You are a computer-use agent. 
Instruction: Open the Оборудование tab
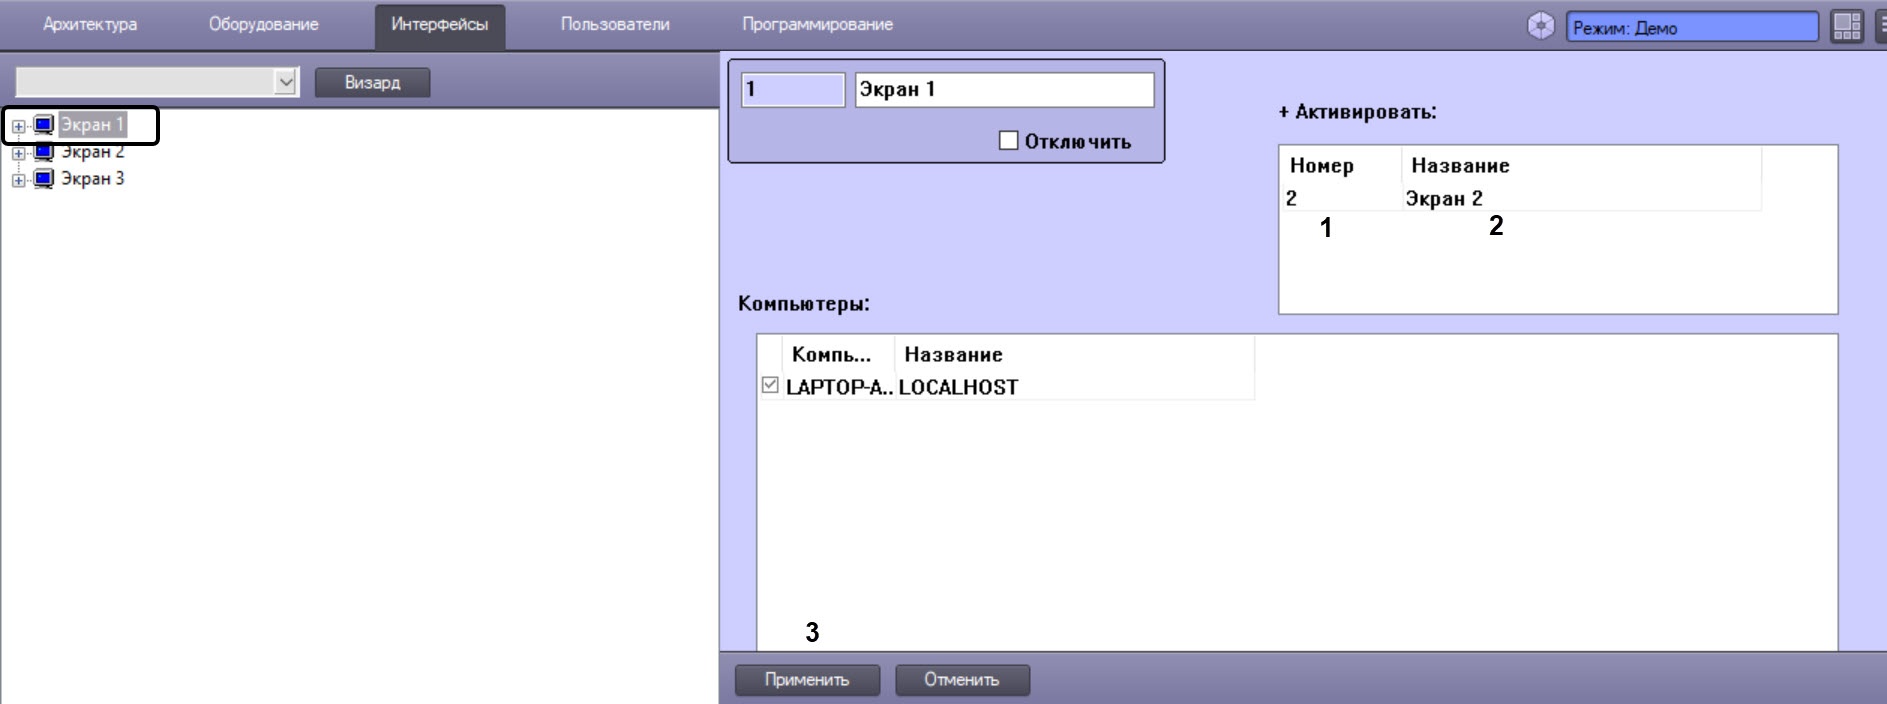pos(264,24)
